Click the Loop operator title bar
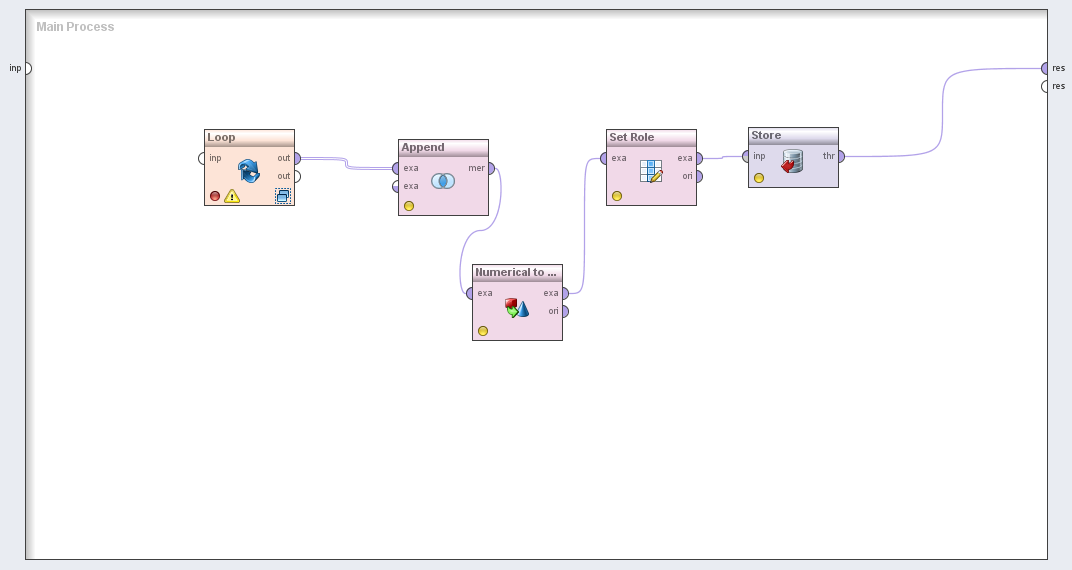The width and height of the screenshot is (1072, 570). [249, 137]
